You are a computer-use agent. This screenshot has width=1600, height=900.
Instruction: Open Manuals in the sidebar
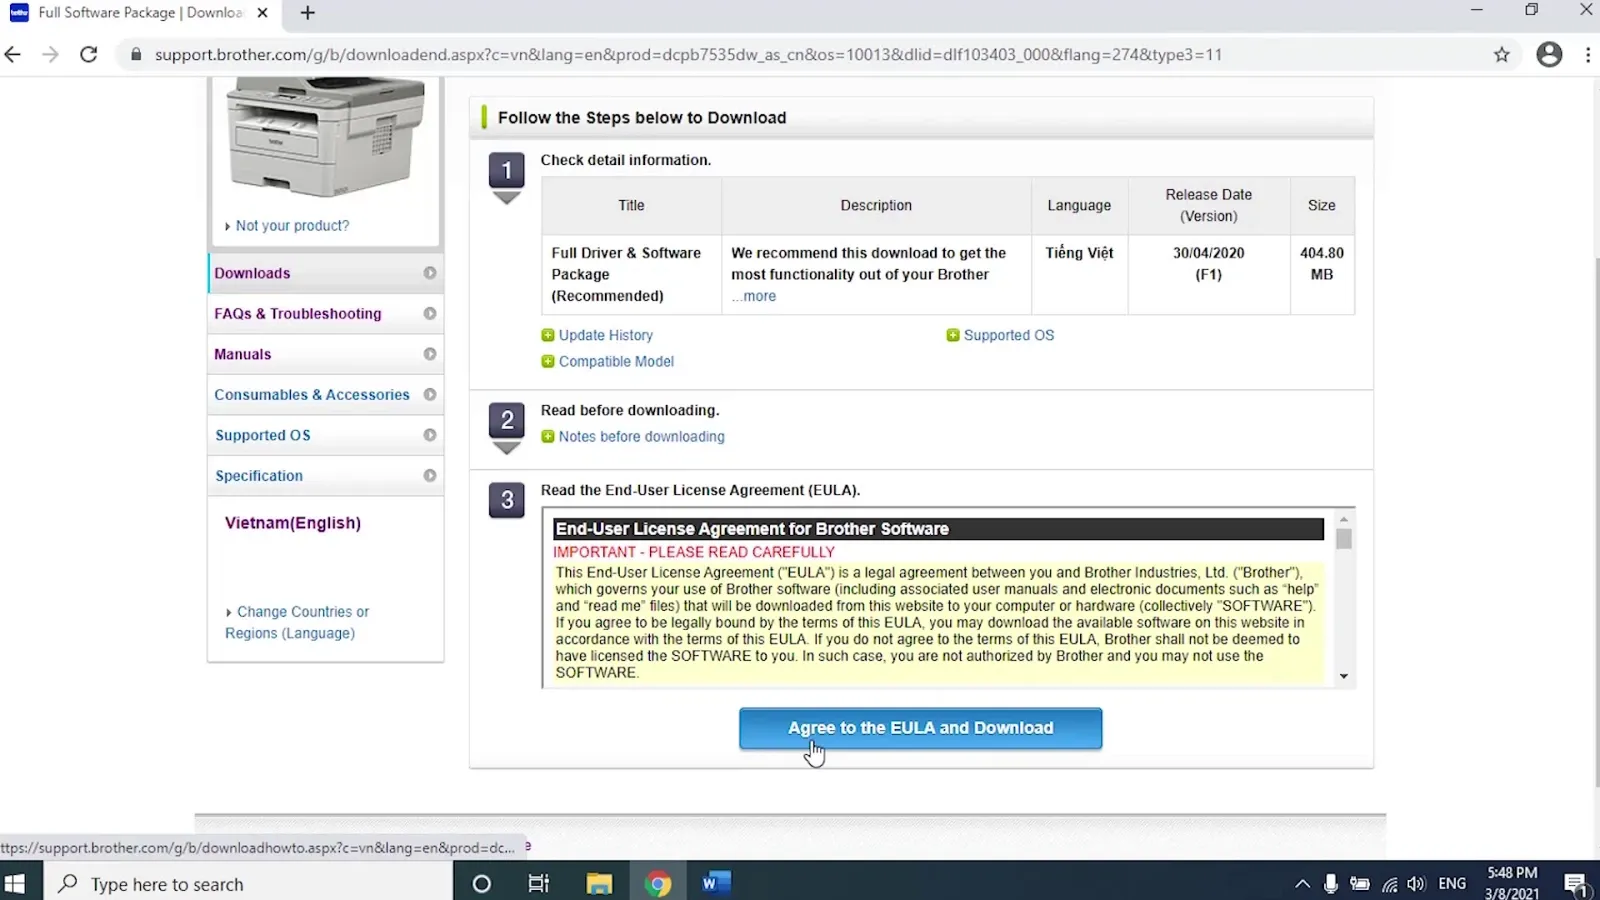[x=326, y=354]
